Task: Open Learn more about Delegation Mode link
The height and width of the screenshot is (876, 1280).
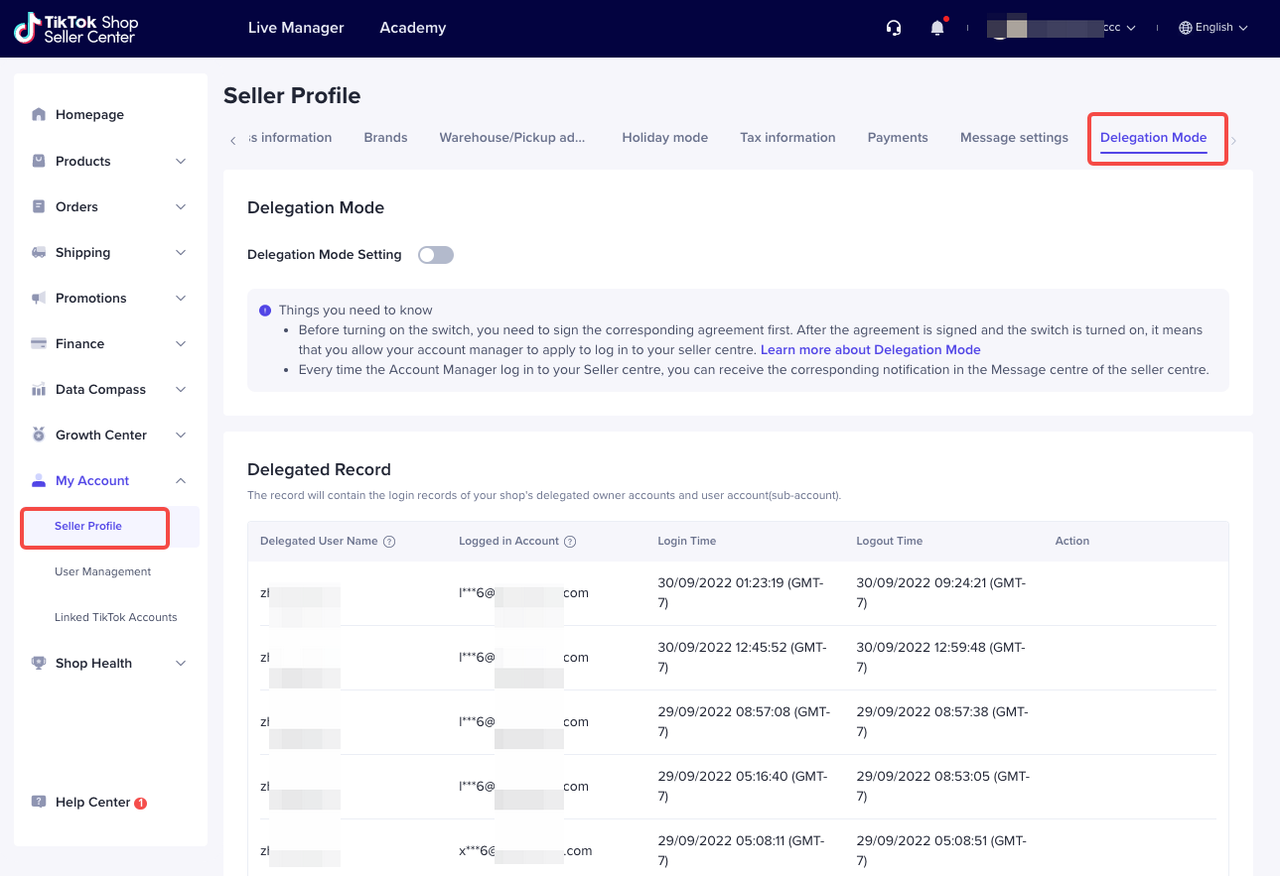Action: [x=870, y=350]
